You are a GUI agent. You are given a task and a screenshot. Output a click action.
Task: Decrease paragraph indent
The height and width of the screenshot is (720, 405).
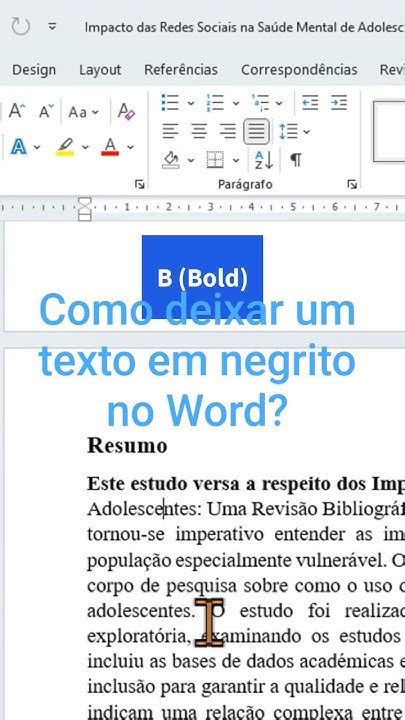tap(310, 103)
